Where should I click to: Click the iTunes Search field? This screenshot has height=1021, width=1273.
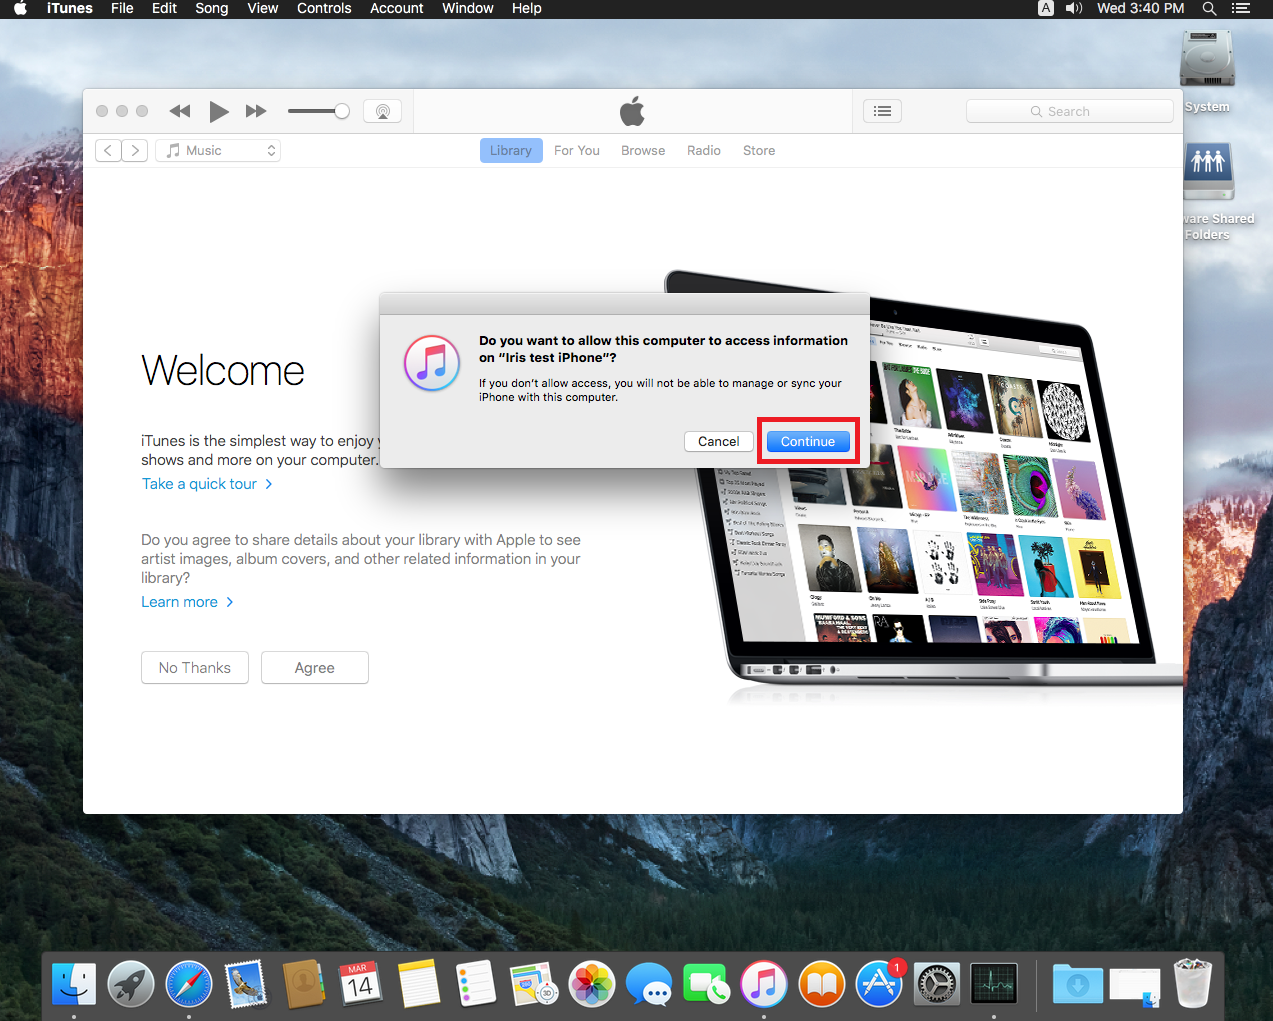(1069, 111)
